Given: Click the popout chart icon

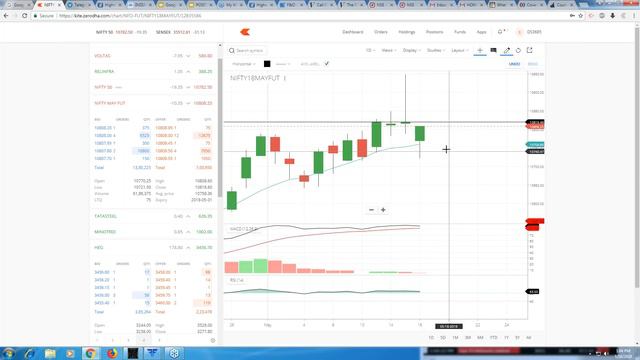Looking at the screenshot, I should point(529,50).
